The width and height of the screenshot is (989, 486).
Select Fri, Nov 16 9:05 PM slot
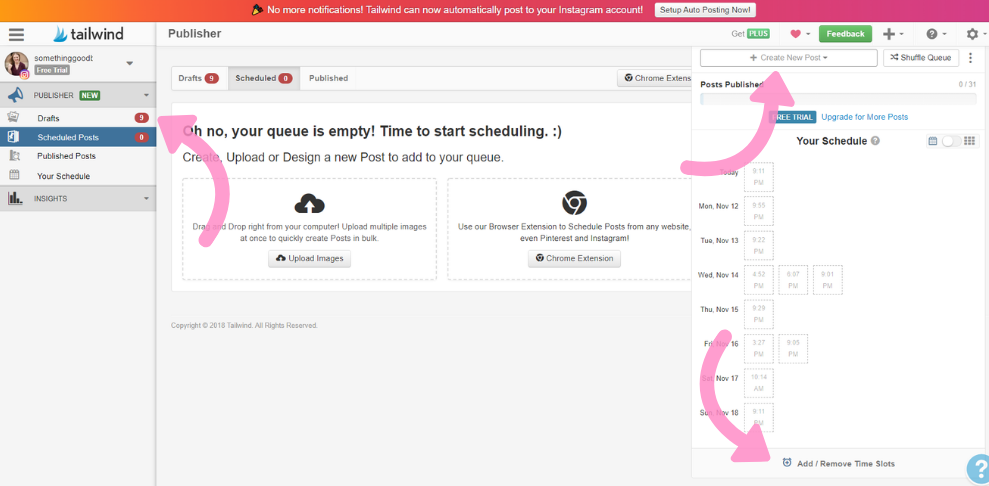[x=793, y=349]
